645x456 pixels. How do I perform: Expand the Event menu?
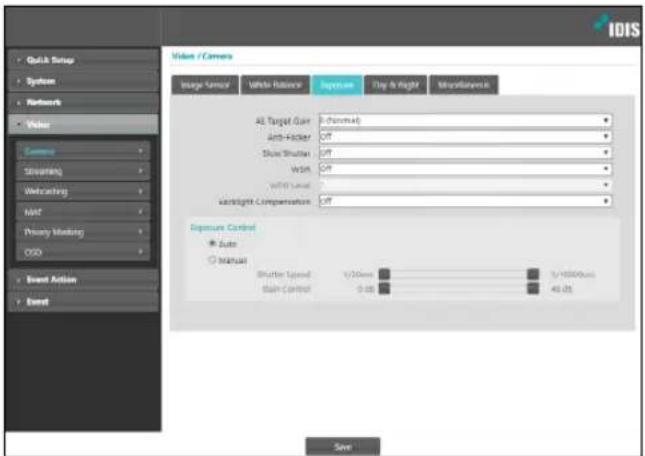[x=83, y=302]
